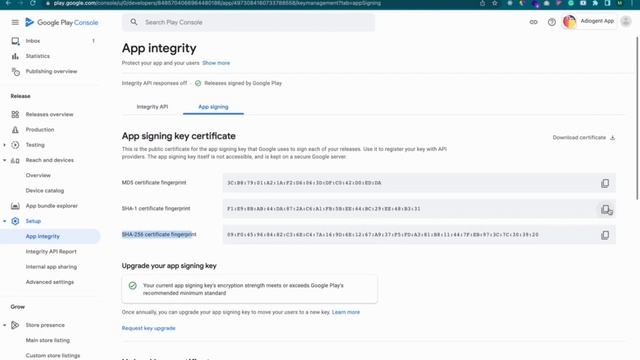The height and width of the screenshot is (360, 640).
Task: Click the browser address bar URL
Action: pyautogui.click(x=217, y=3)
